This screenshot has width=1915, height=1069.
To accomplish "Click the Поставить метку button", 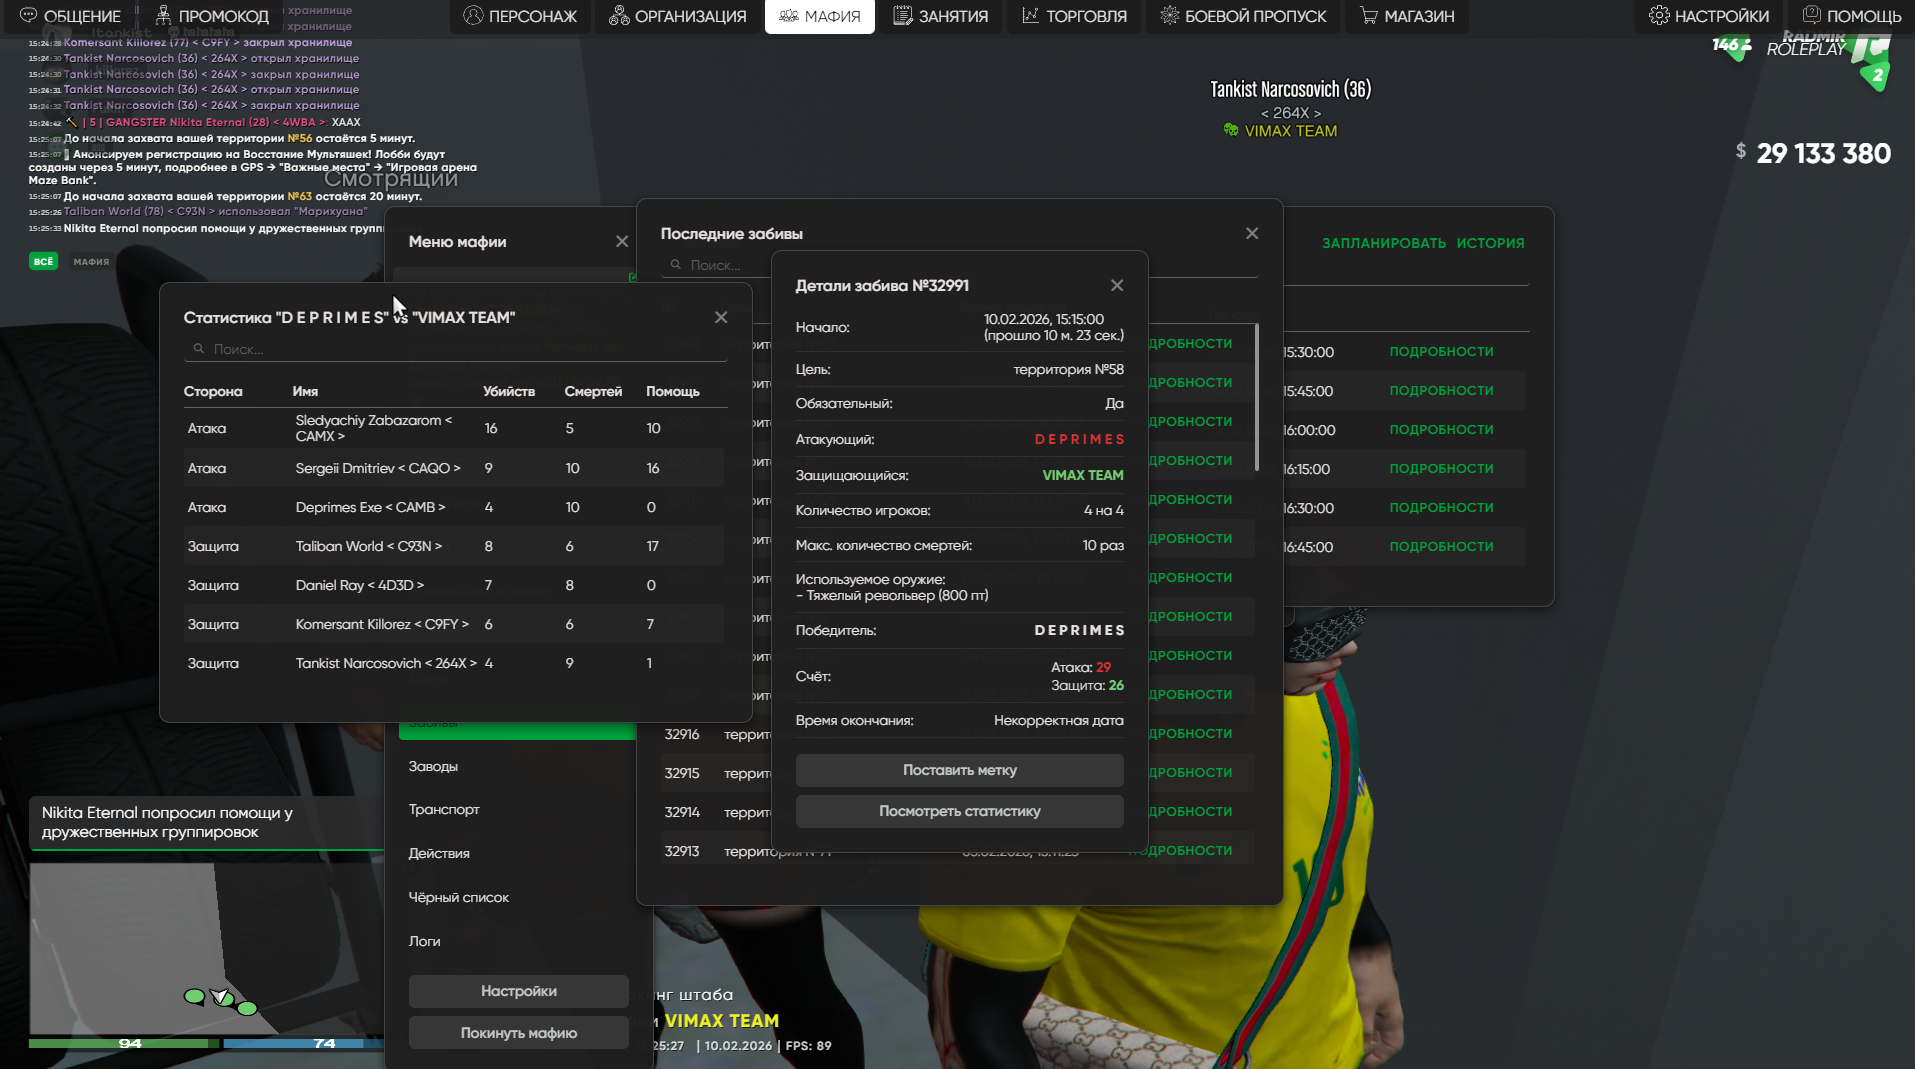I will tap(960, 770).
